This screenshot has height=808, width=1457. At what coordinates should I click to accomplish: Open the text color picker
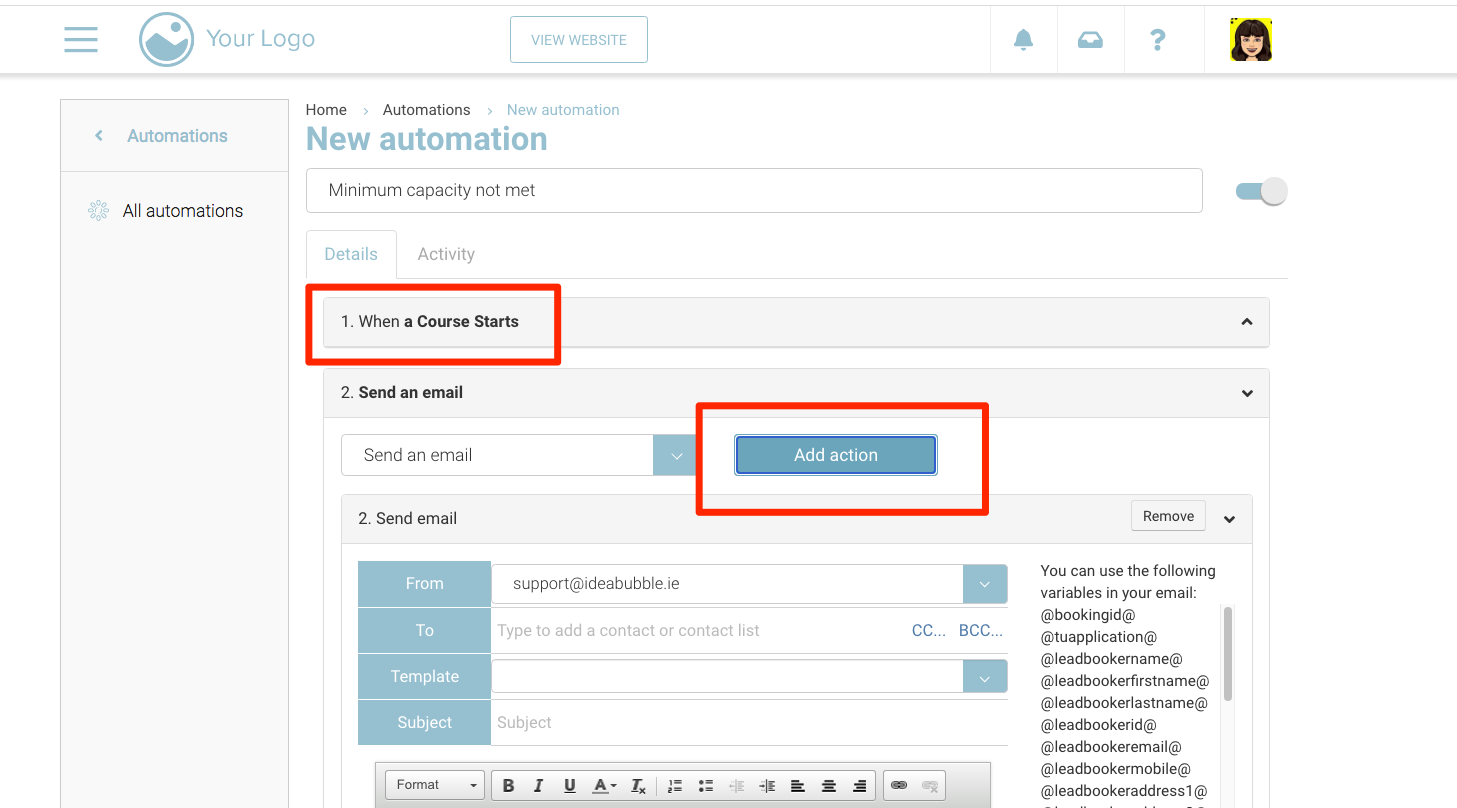[x=604, y=785]
